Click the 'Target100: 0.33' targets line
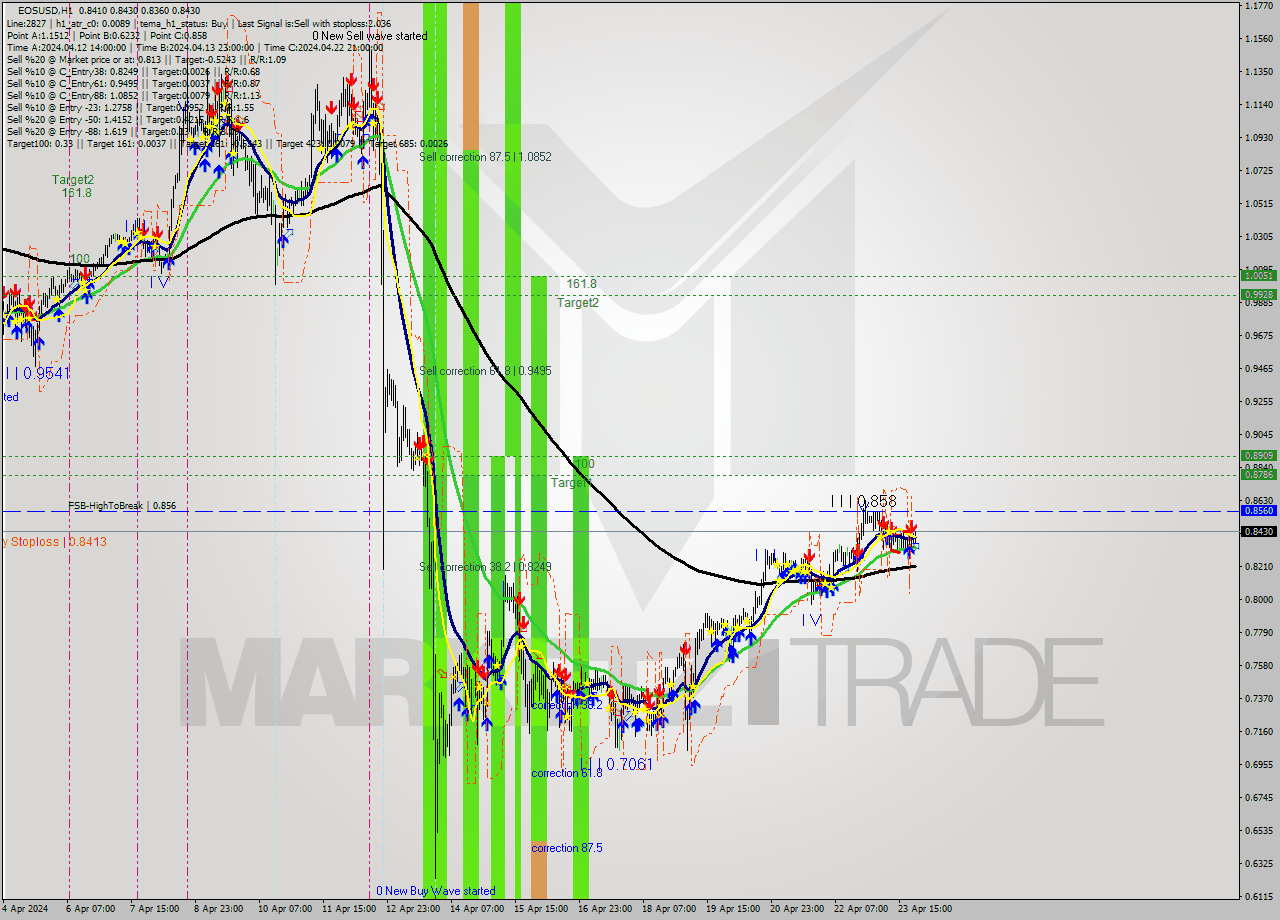Viewport: 1280px width, 920px height. (226, 143)
